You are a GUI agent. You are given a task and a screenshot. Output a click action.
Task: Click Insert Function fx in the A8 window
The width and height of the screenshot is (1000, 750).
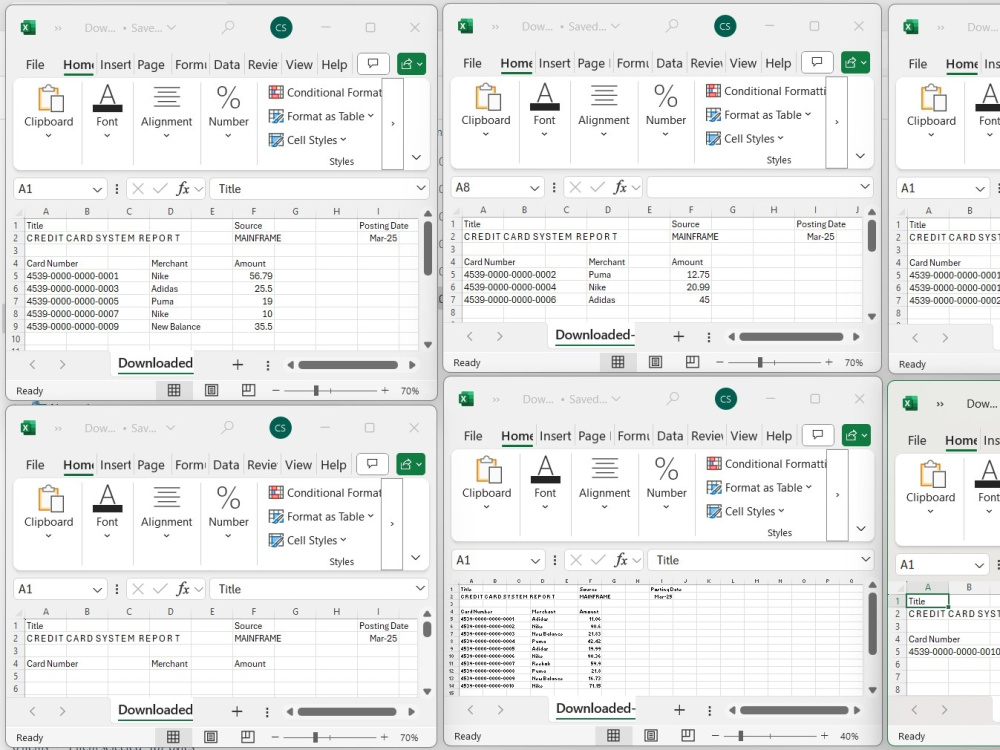621,188
